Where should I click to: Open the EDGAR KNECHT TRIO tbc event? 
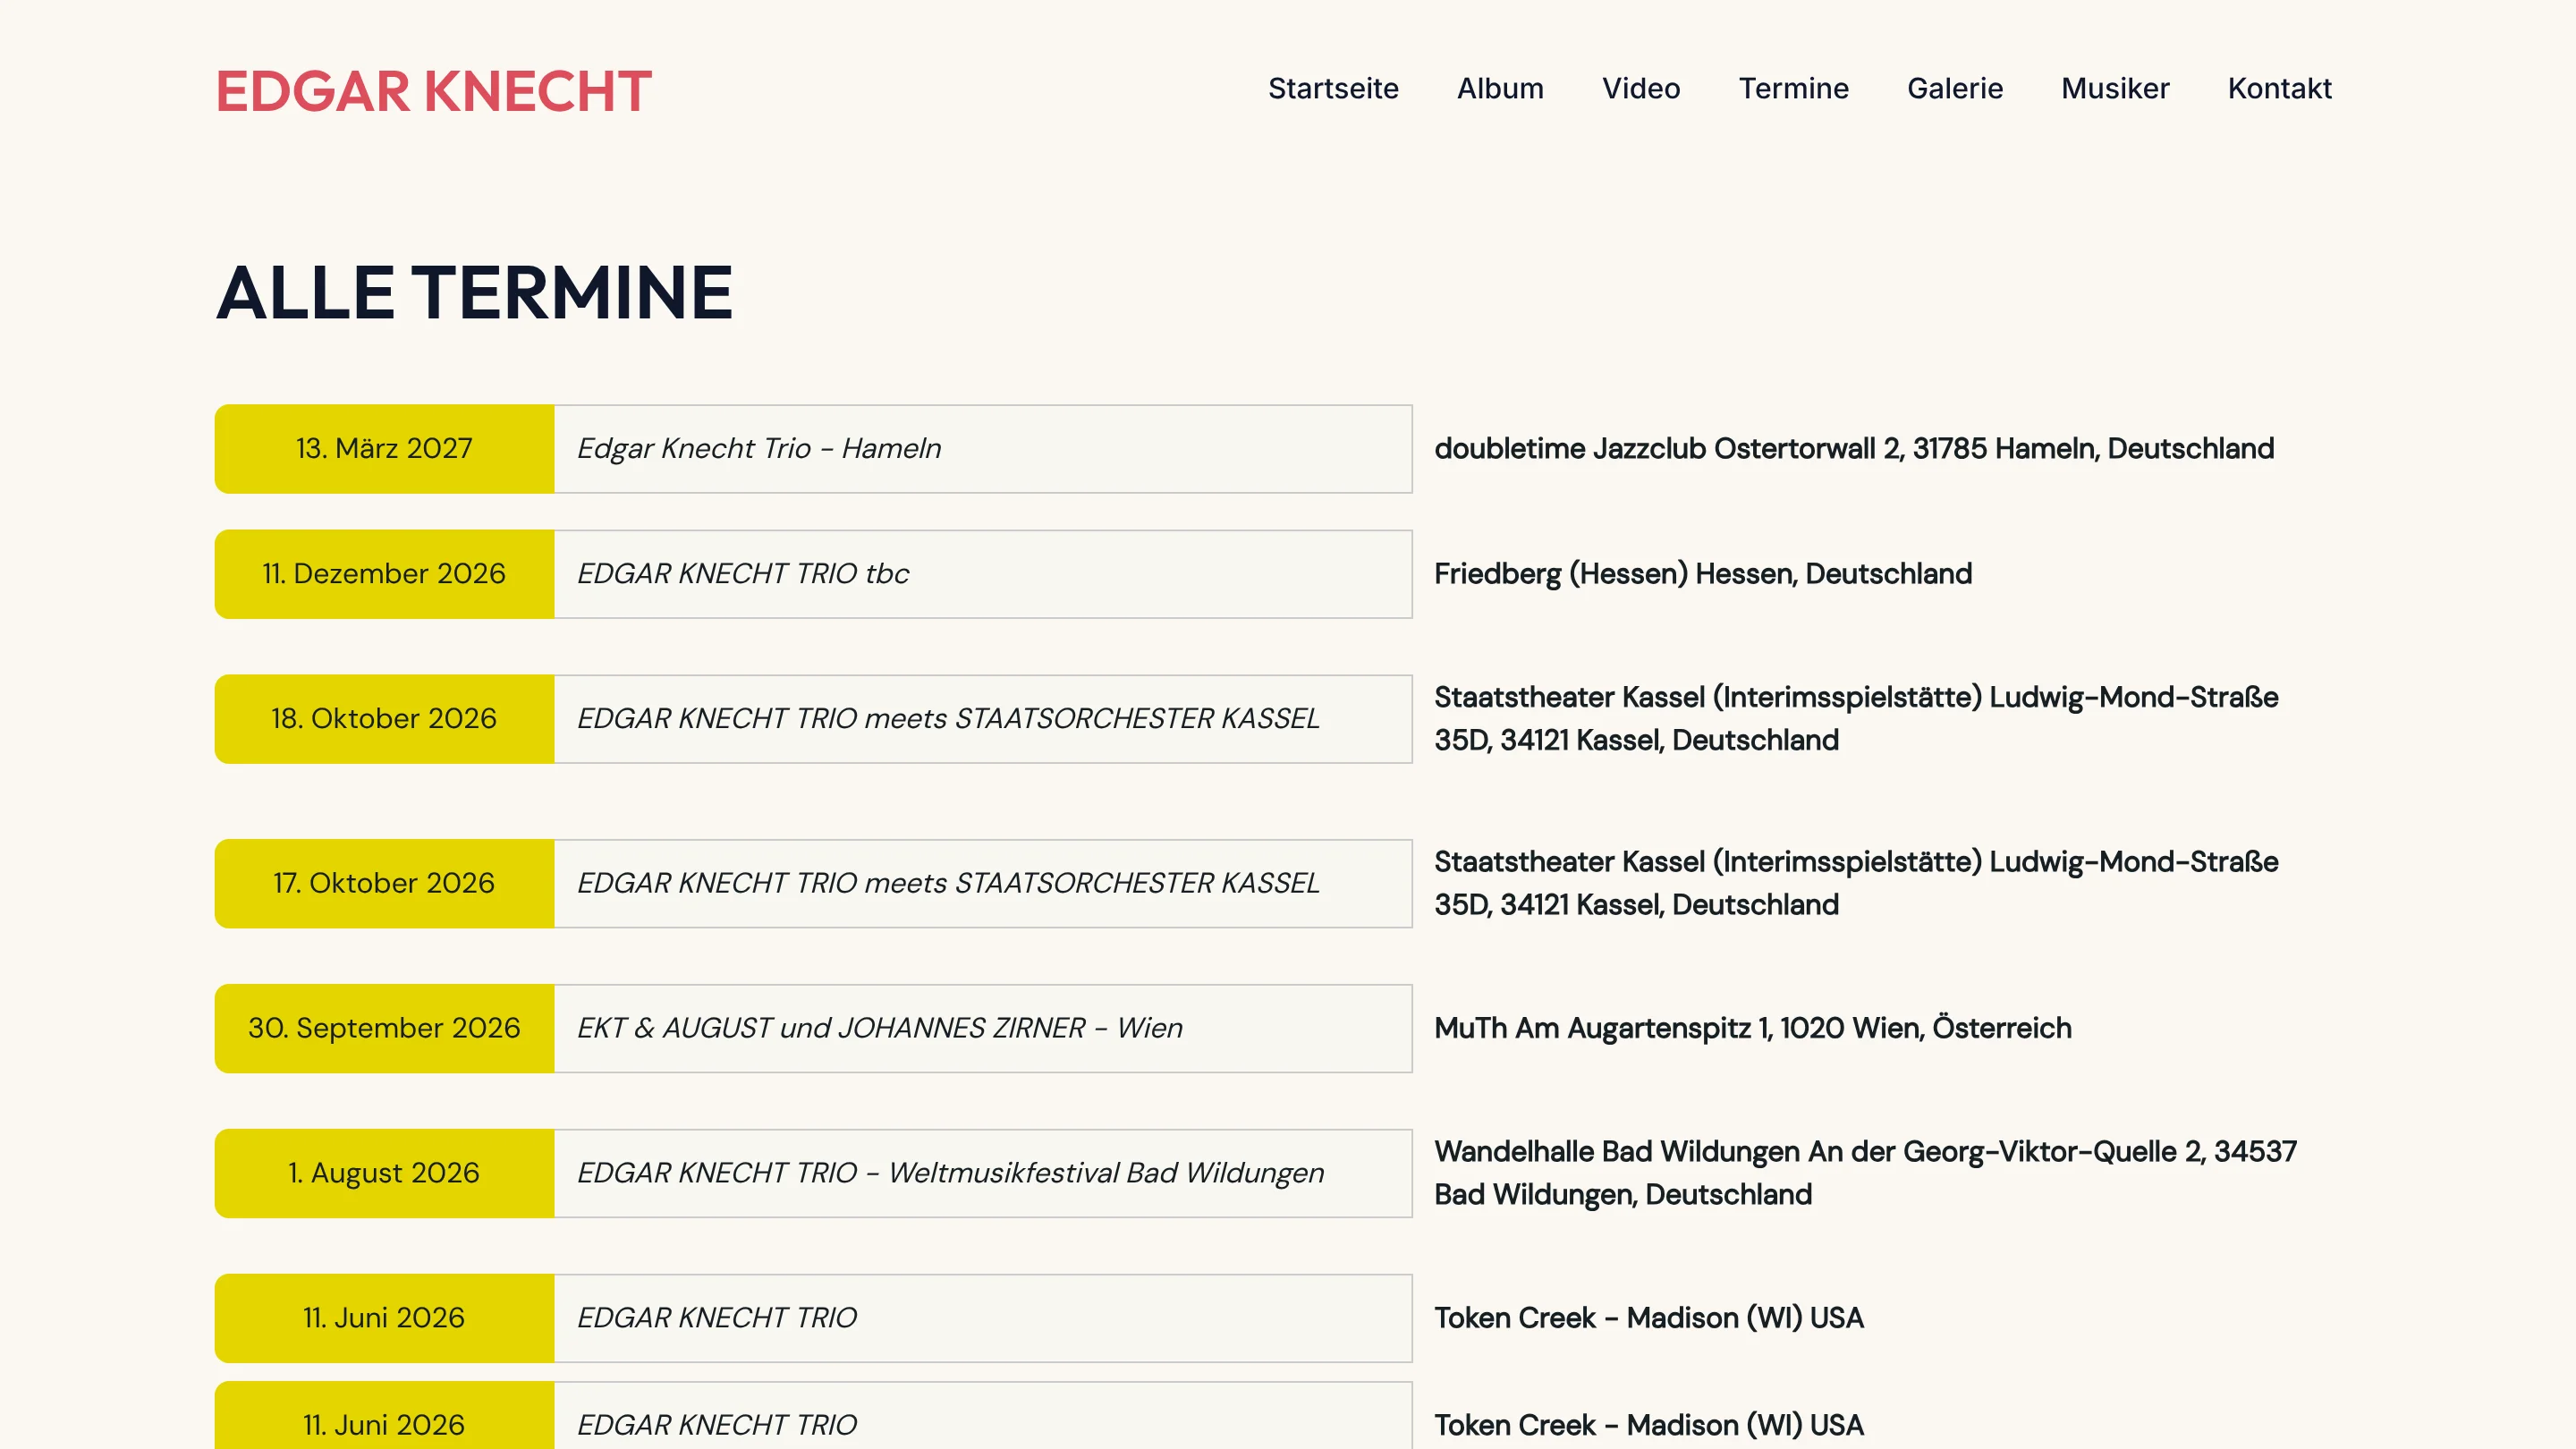pyautogui.click(x=983, y=573)
